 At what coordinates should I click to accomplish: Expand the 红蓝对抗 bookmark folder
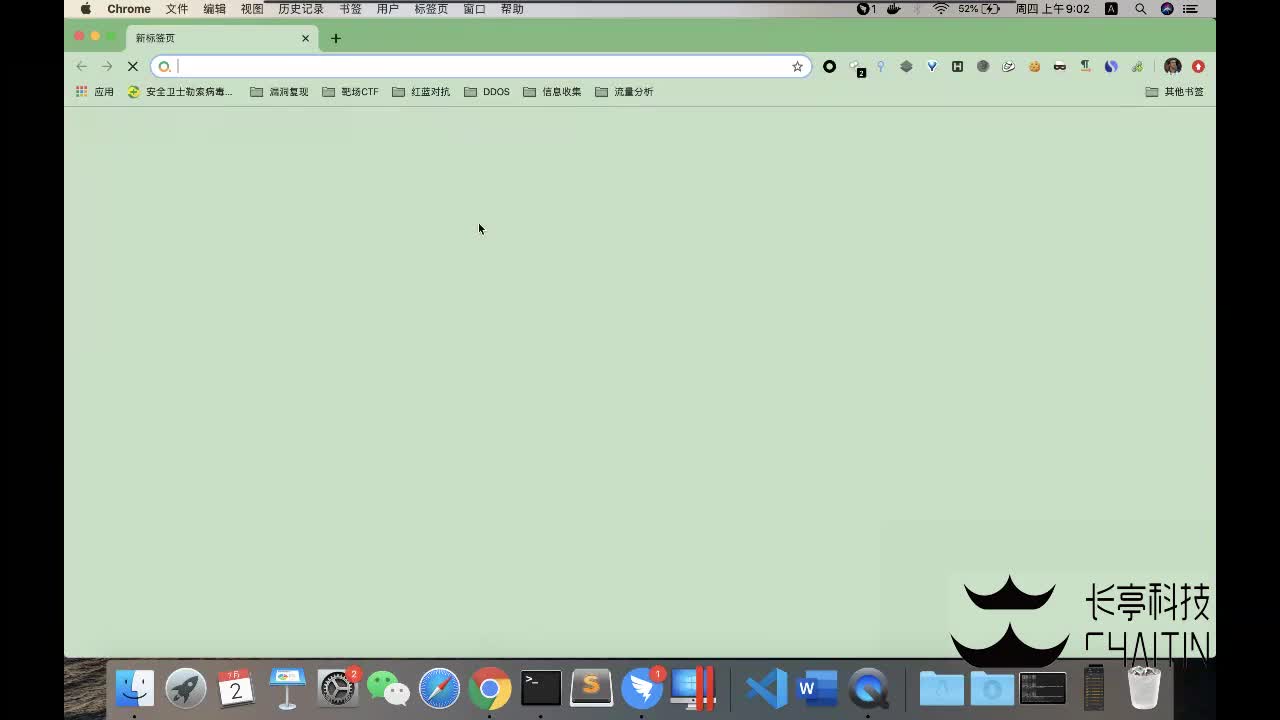421,91
